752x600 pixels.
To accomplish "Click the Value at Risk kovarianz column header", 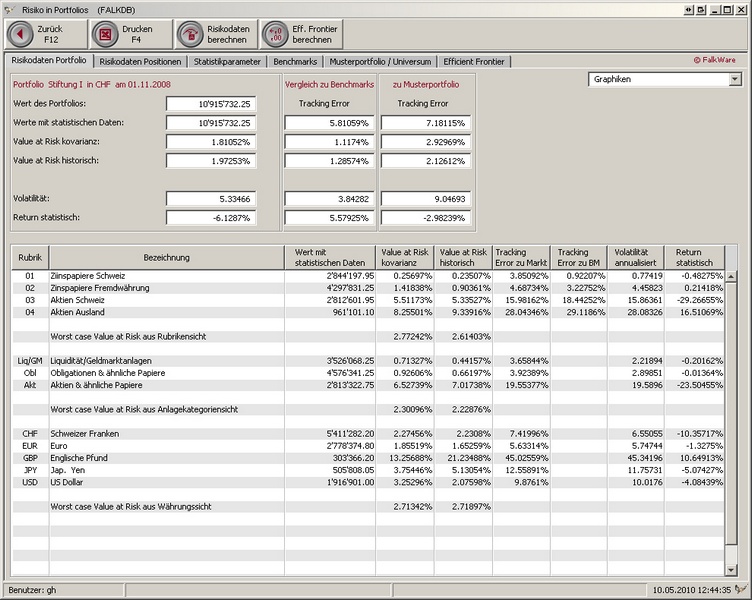I will tap(405, 258).
